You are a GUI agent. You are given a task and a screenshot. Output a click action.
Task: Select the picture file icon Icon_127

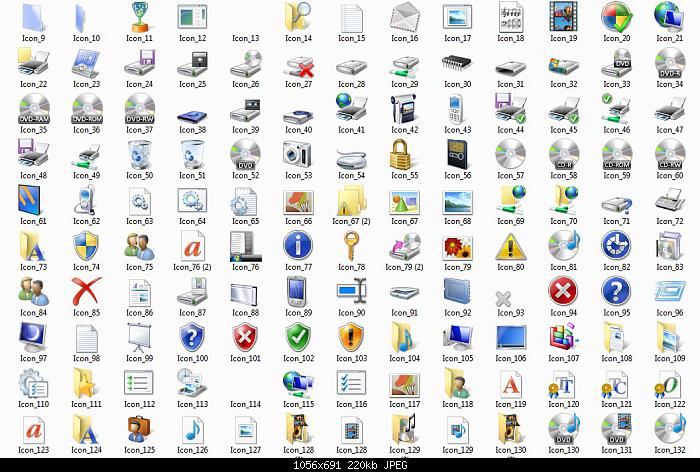click(246, 430)
